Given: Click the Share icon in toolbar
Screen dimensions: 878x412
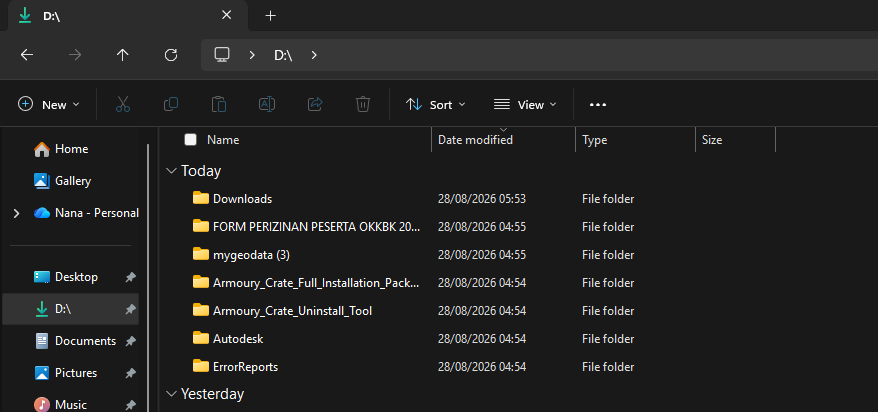Looking at the screenshot, I should coord(315,104).
